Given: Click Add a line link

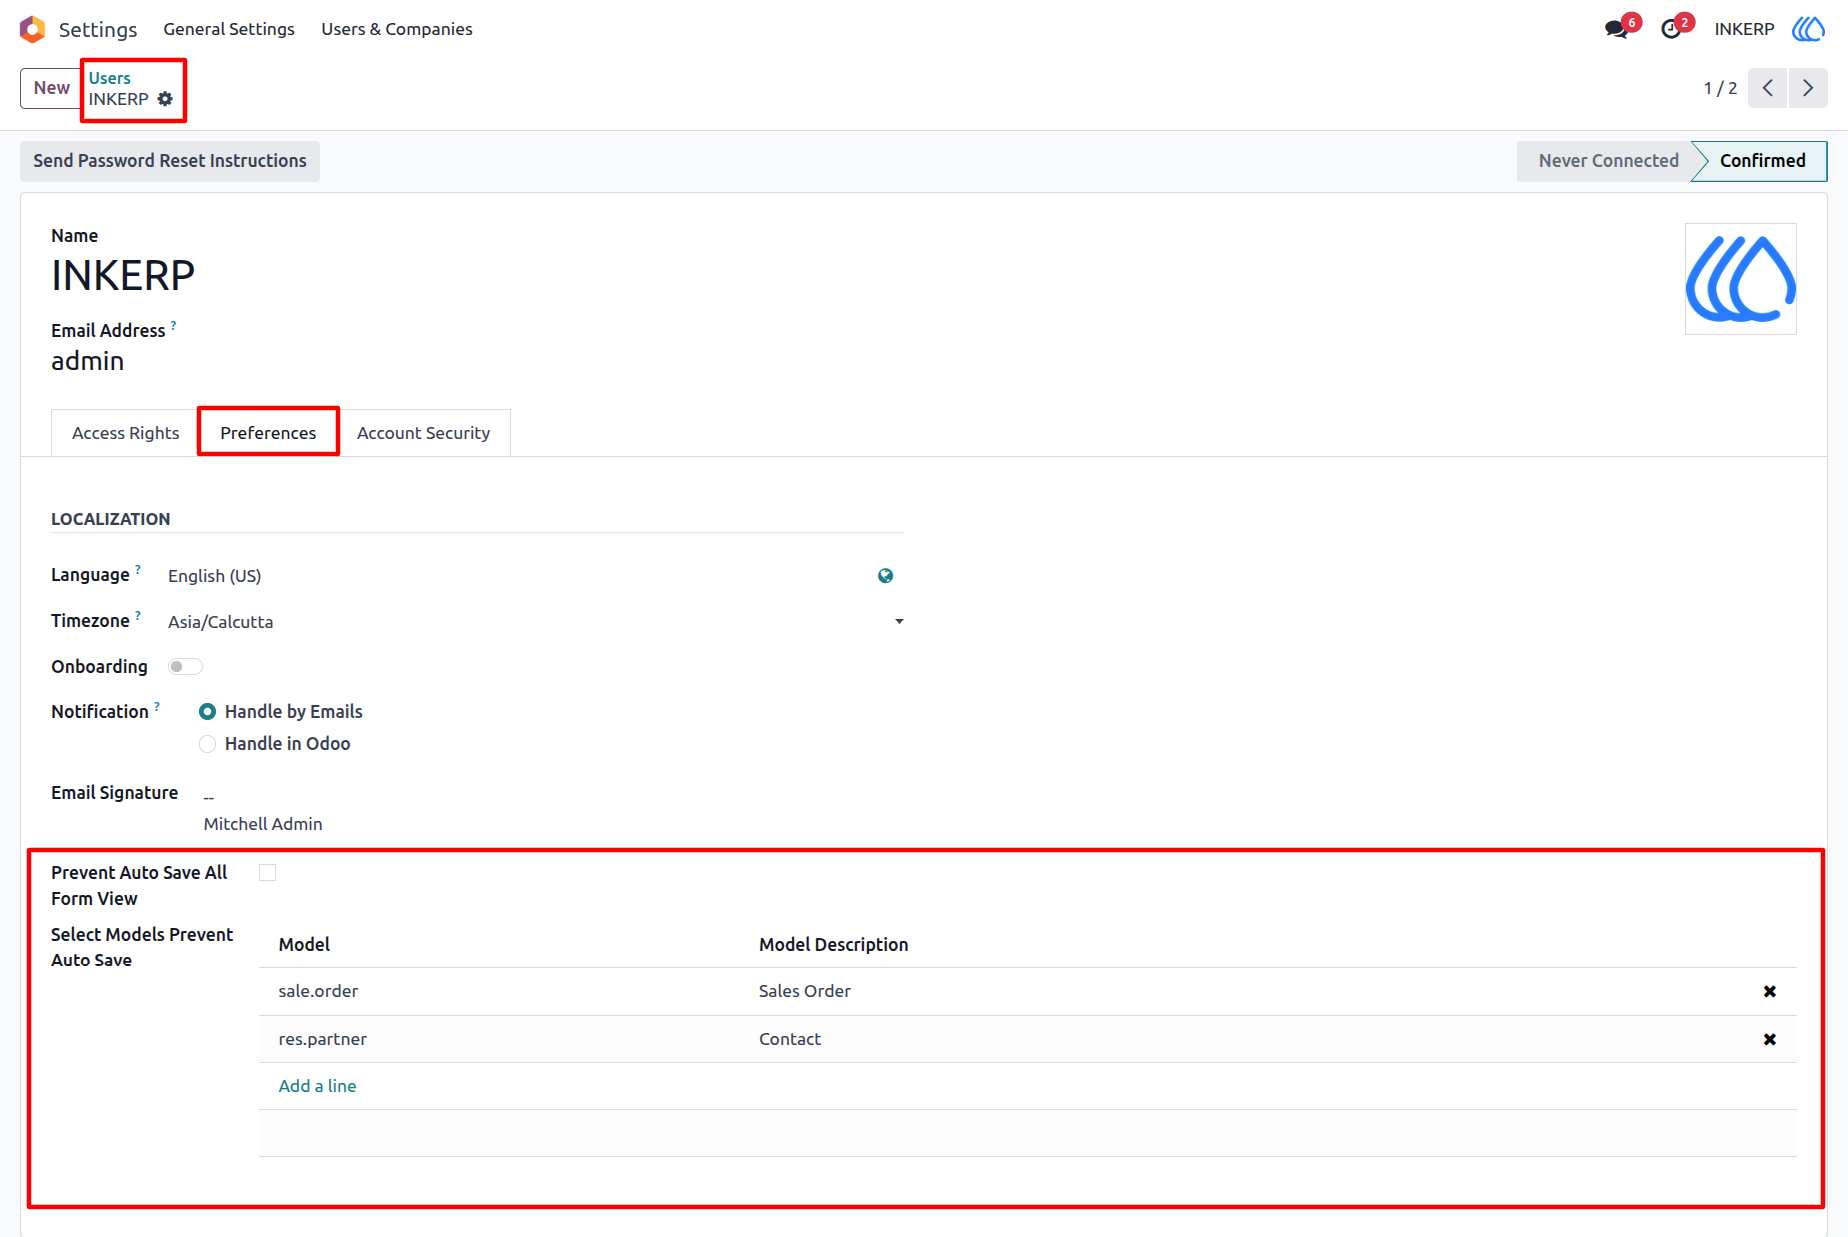Looking at the screenshot, I should (317, 1086).
